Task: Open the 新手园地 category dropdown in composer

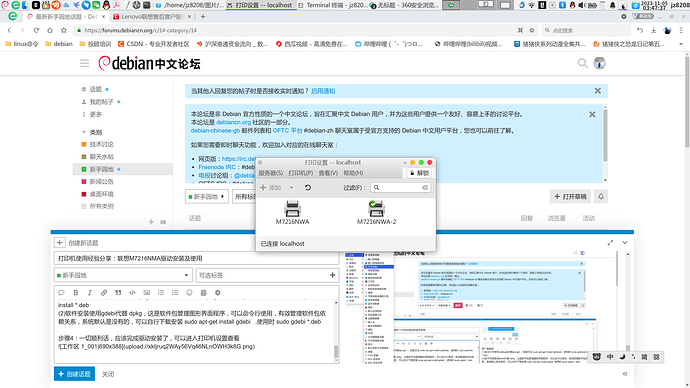Action: click(x=123, y=275)
